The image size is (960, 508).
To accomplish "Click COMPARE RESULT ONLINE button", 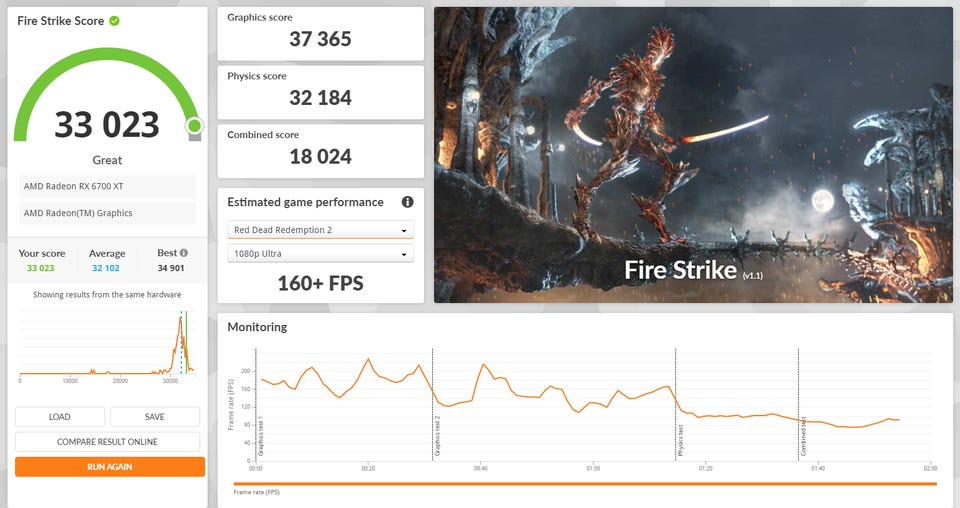I will pyautogui.click(x=107, y=442).
